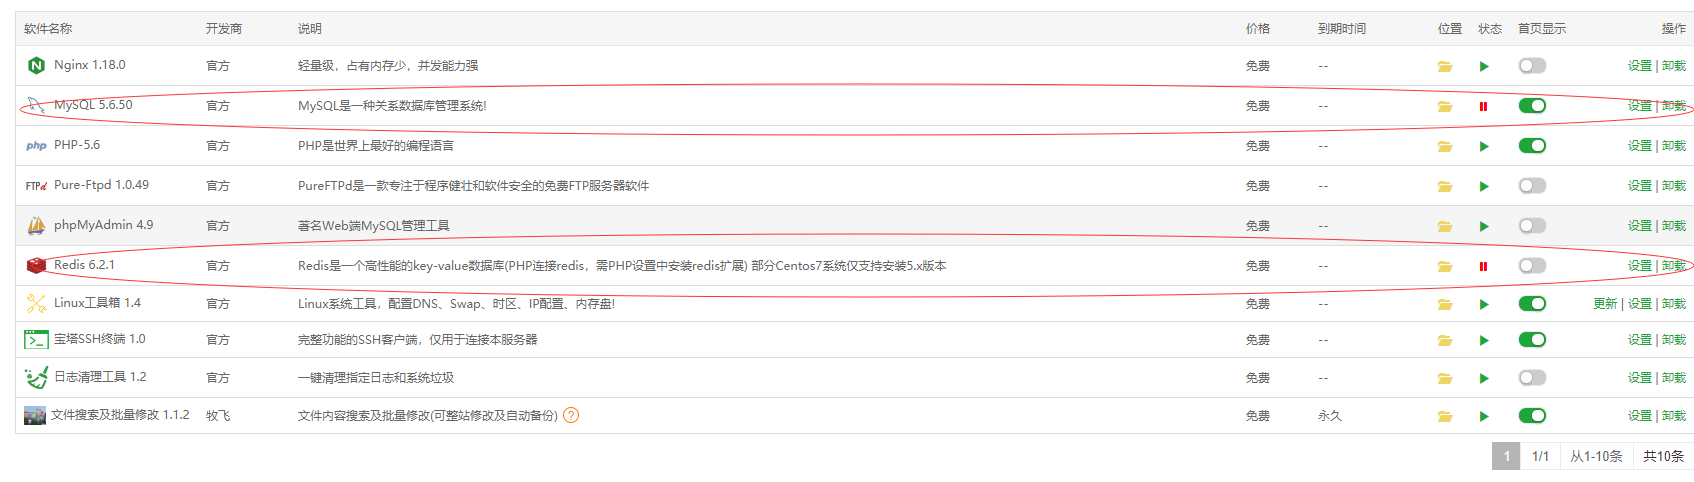1694x482 pixels.
Task: Disable homepage display for 文件搜索及批量修改
Action: click(x=1532, y=416)
